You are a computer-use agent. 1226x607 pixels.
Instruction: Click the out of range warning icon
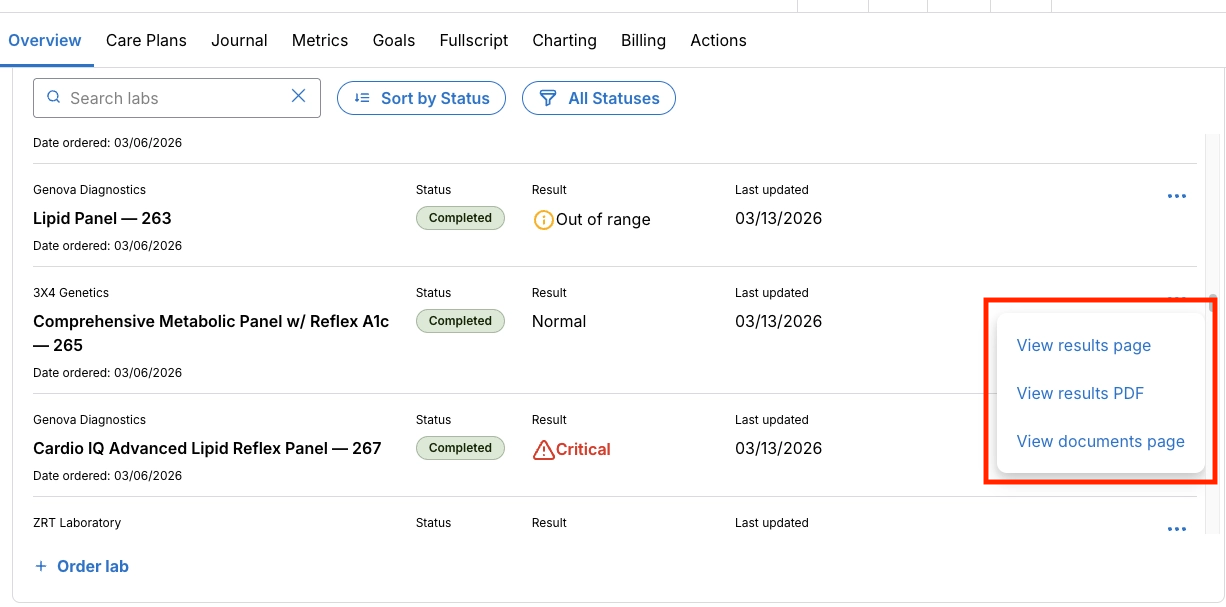[x=543, y=220]
